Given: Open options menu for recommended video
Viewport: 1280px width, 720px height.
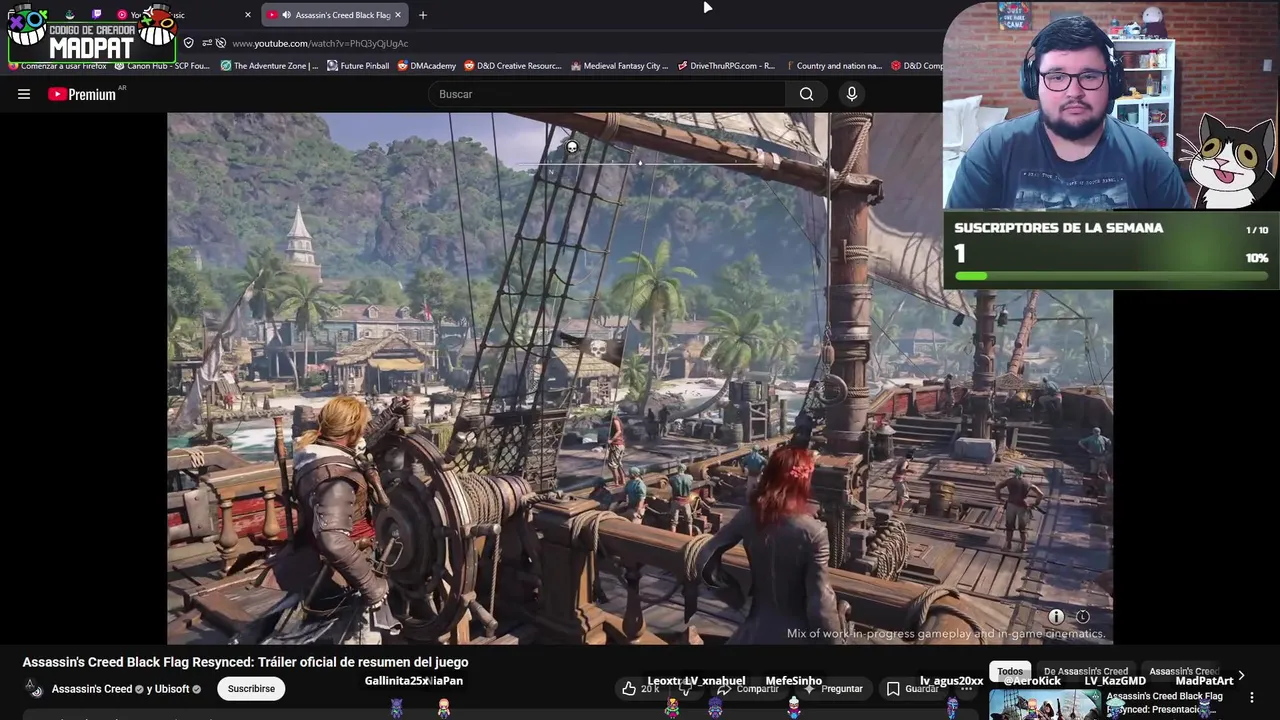Looking at the screenshot, I should [1252, 697].
